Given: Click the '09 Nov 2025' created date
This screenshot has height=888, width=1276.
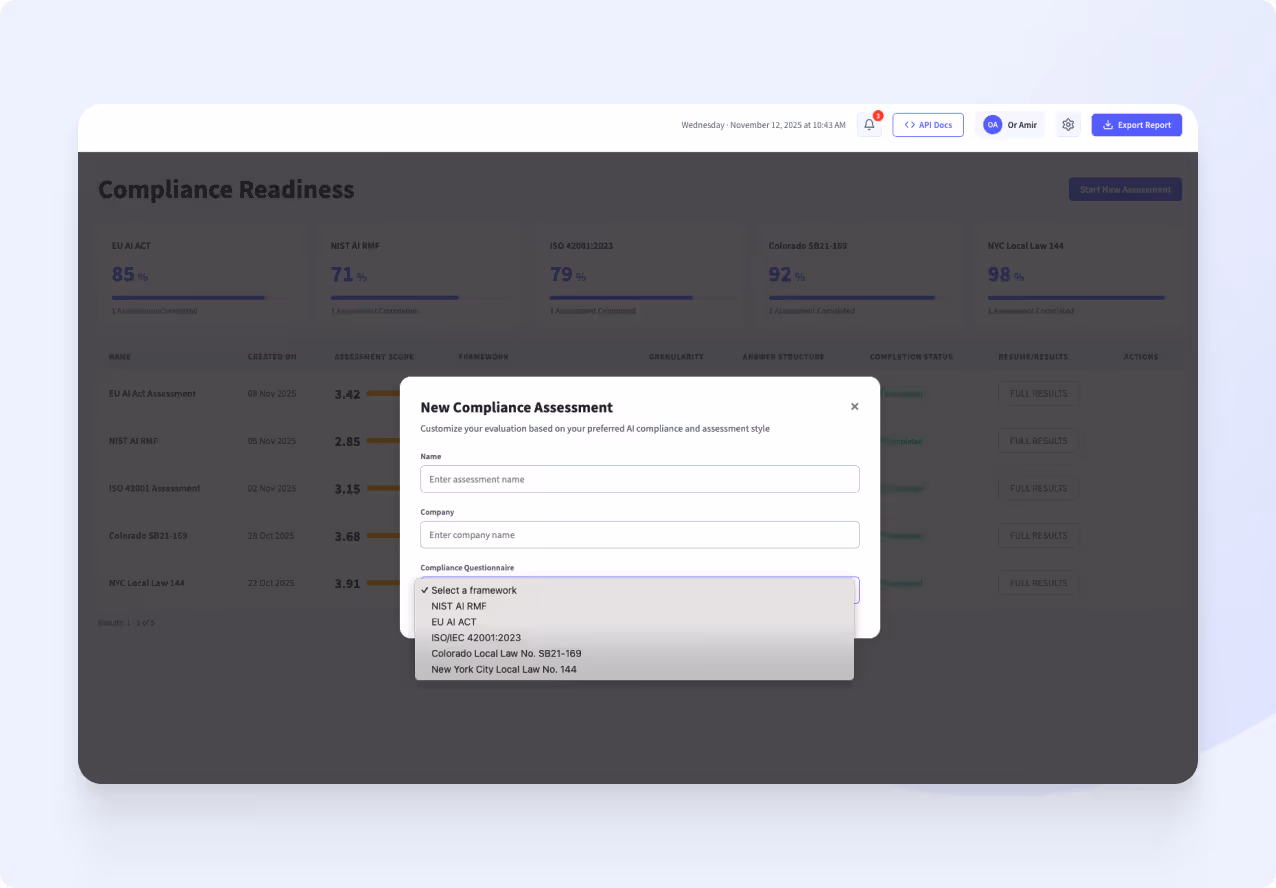Looking at the screenshot, I should point(272,394).
